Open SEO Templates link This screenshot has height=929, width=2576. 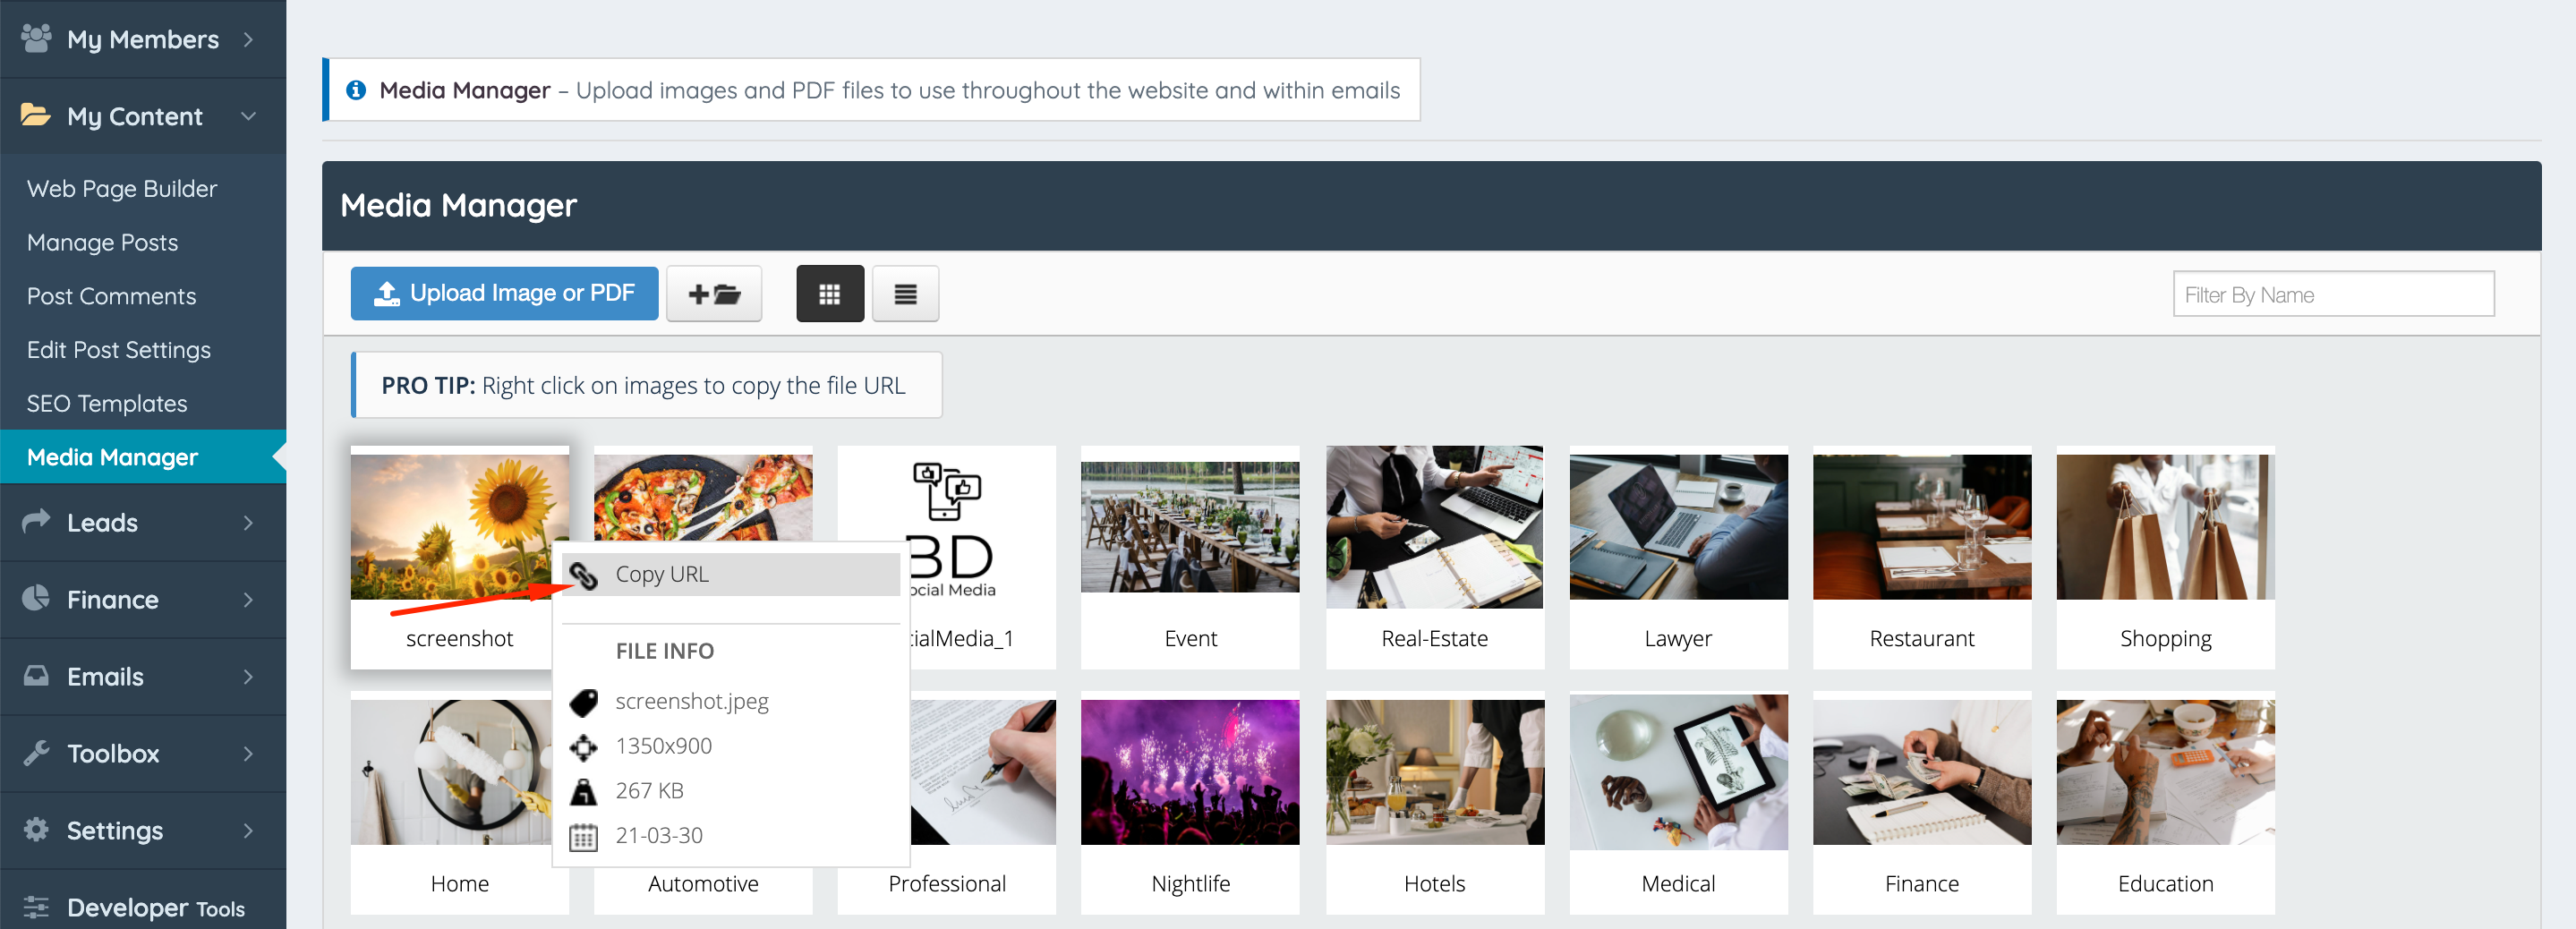pos(107,403)
